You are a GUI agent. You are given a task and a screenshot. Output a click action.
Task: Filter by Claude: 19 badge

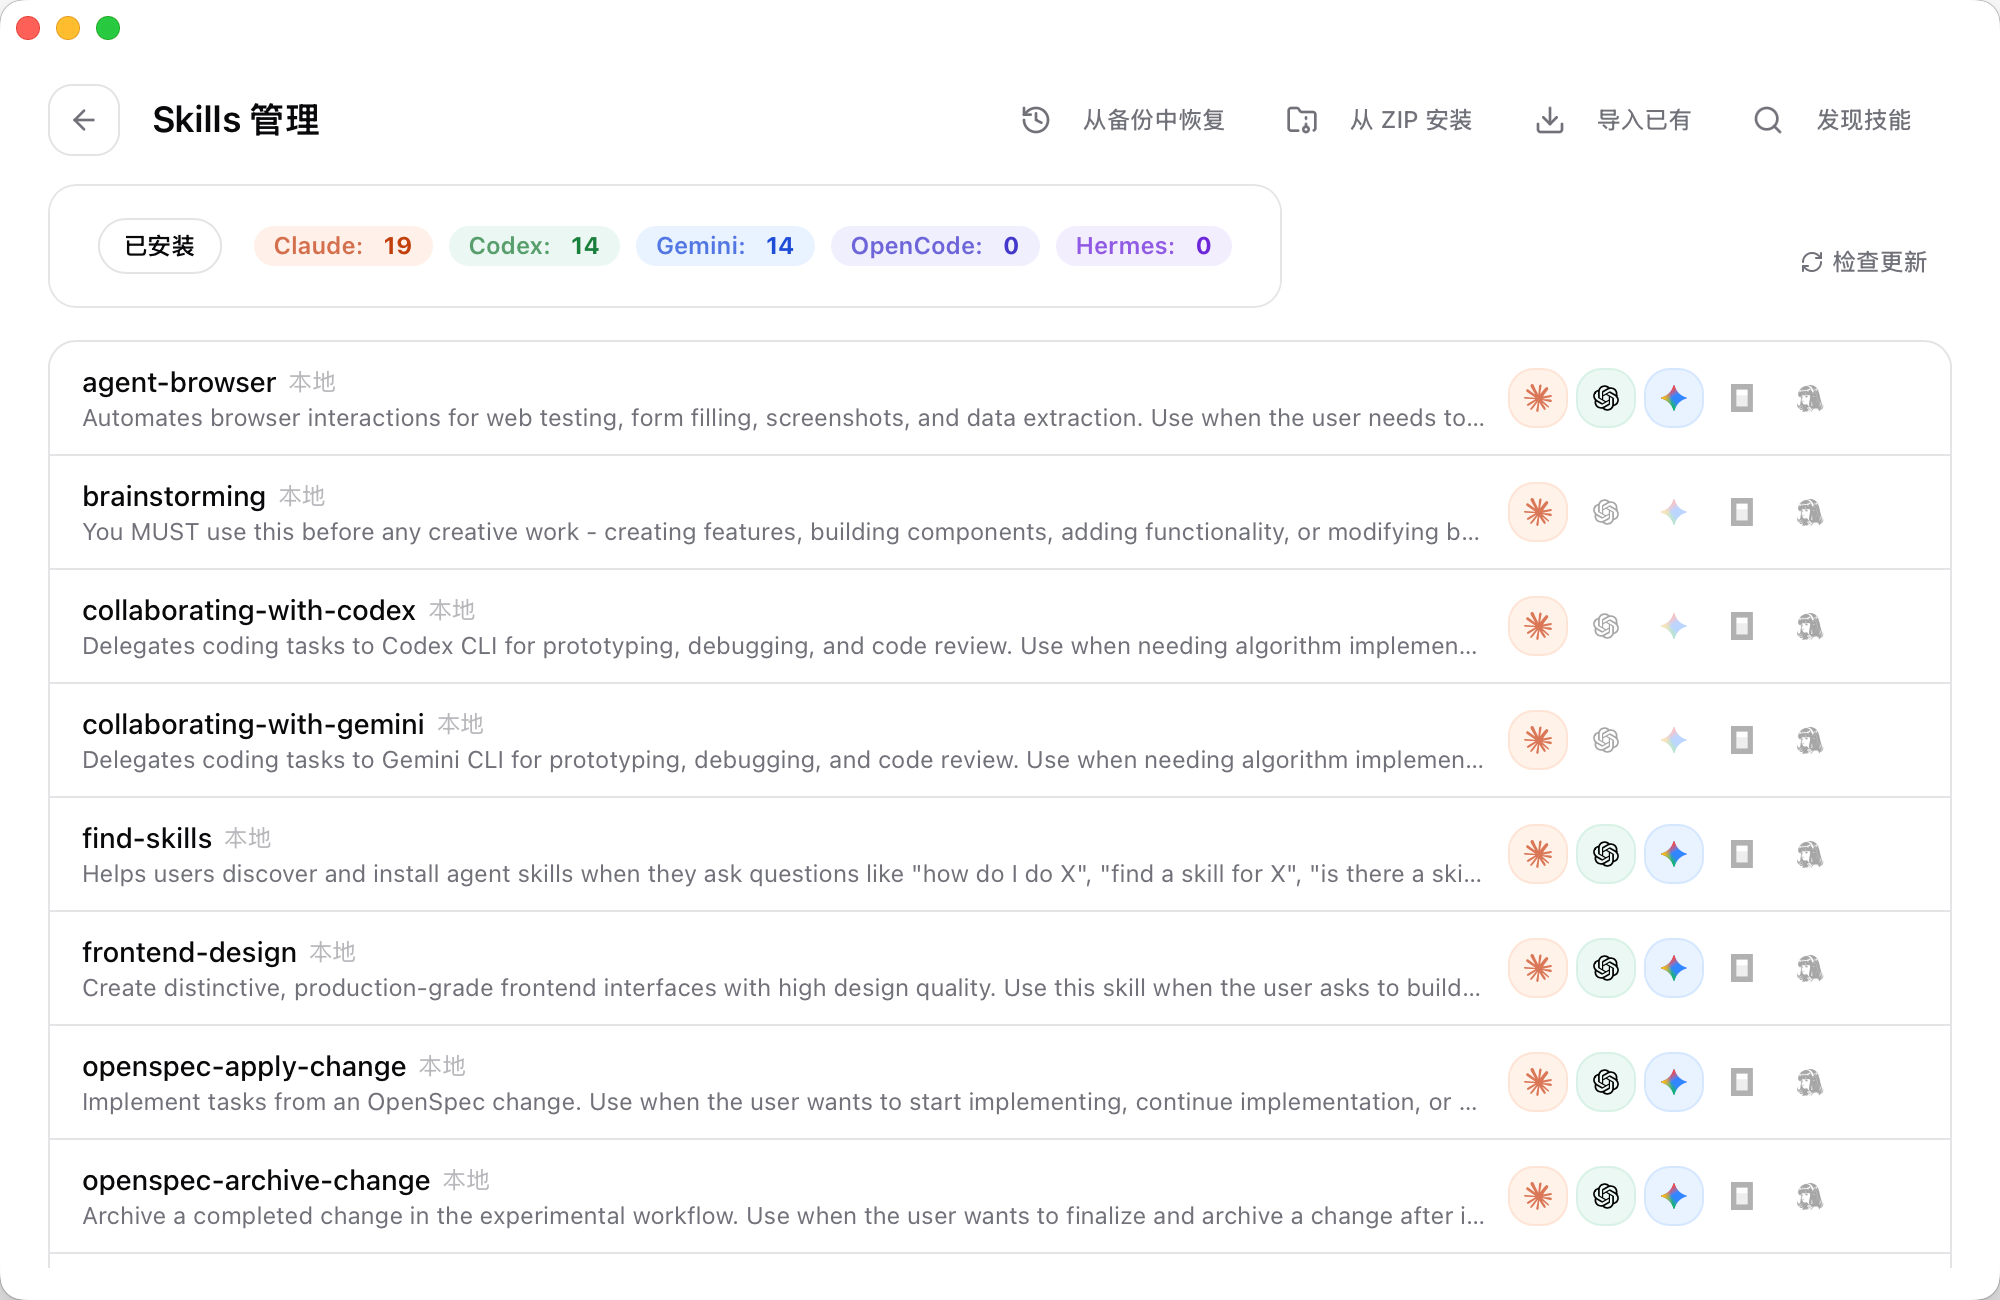[343, 246]
